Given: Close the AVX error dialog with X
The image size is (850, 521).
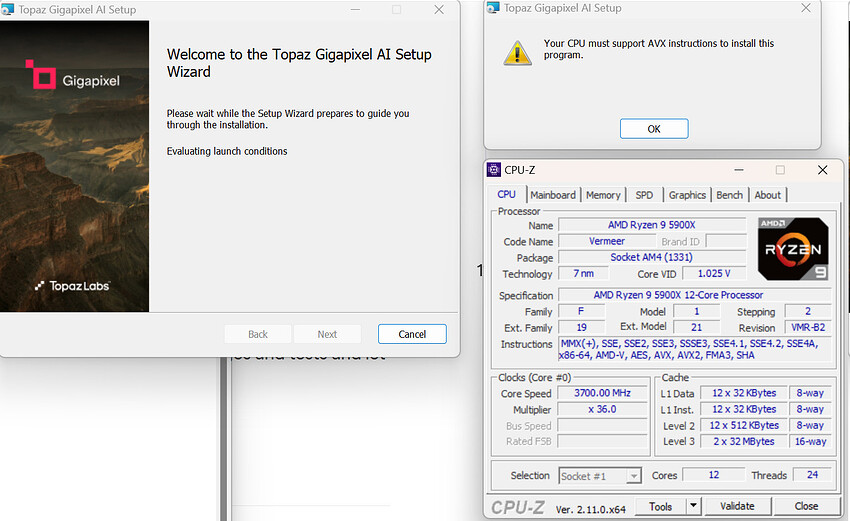Looking at the screenshot, I should click(x=806, y=8).
